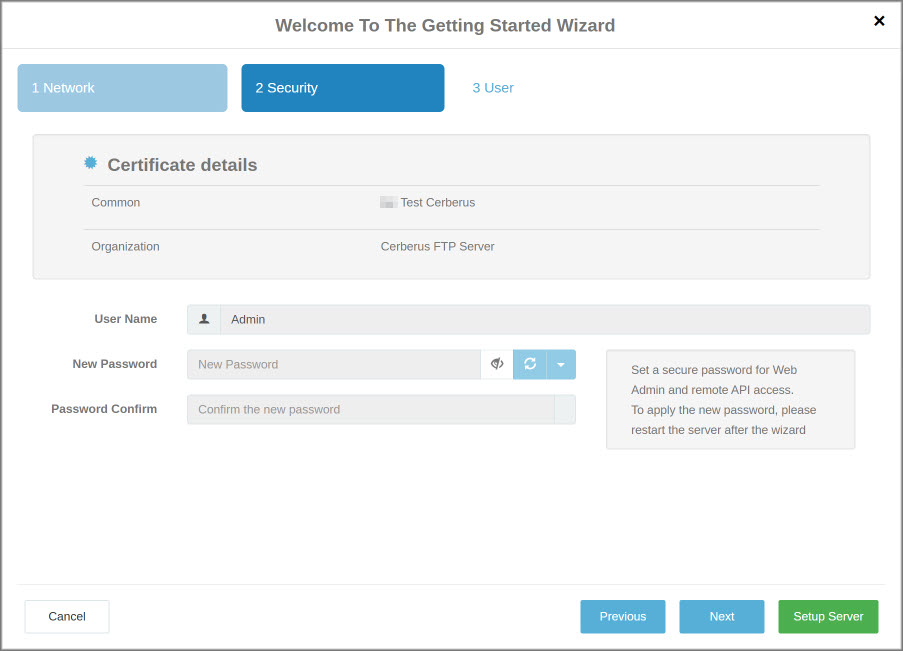Cancel the Getting Started Wizard
The width and height of the screenshot is (903, 651).
point(66,616)
